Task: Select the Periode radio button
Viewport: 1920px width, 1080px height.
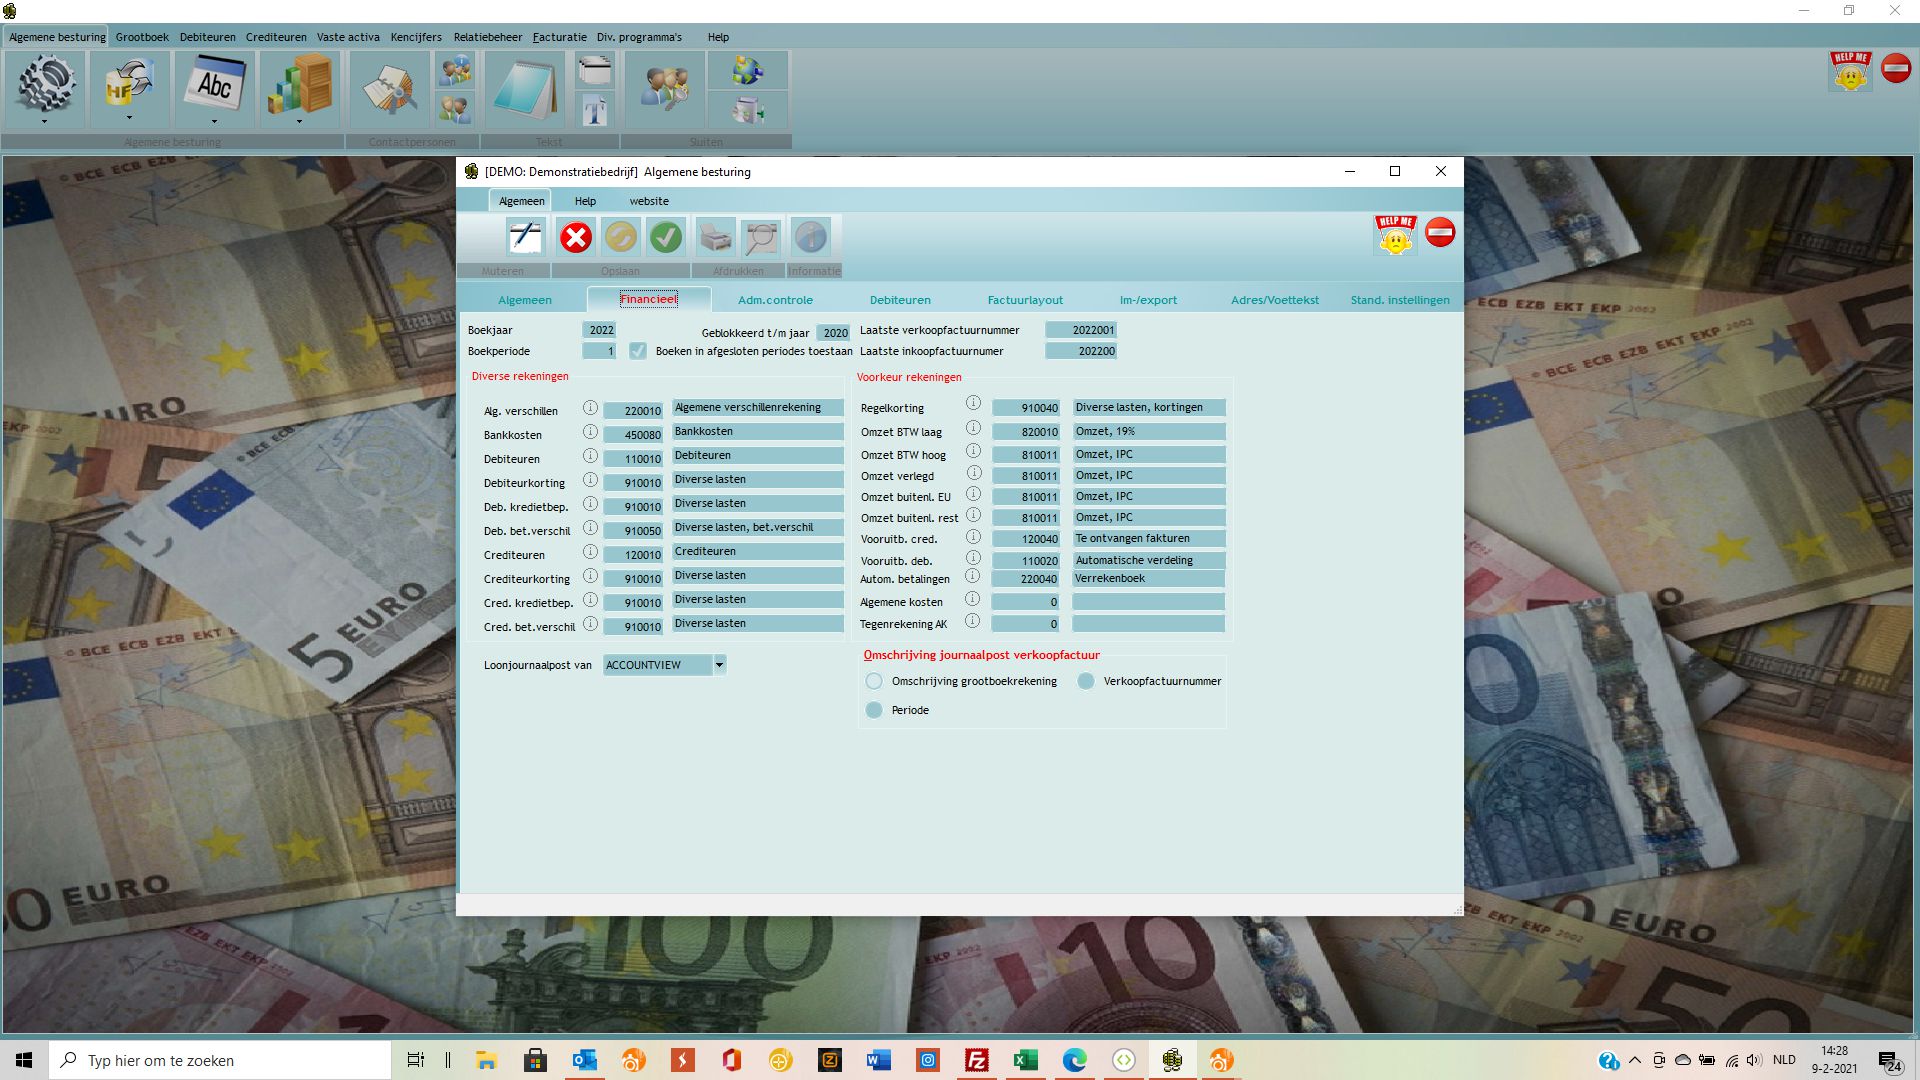Action: click(874, 710)
